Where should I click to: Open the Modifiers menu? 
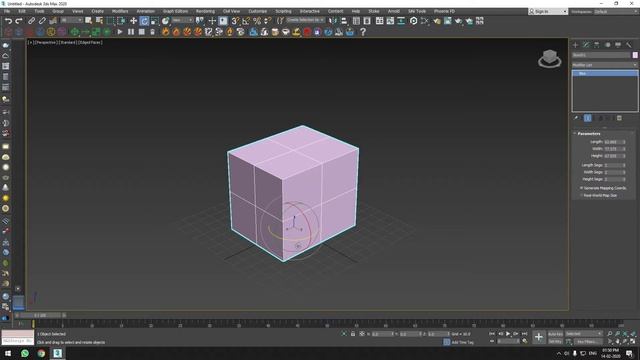[120, 11]
